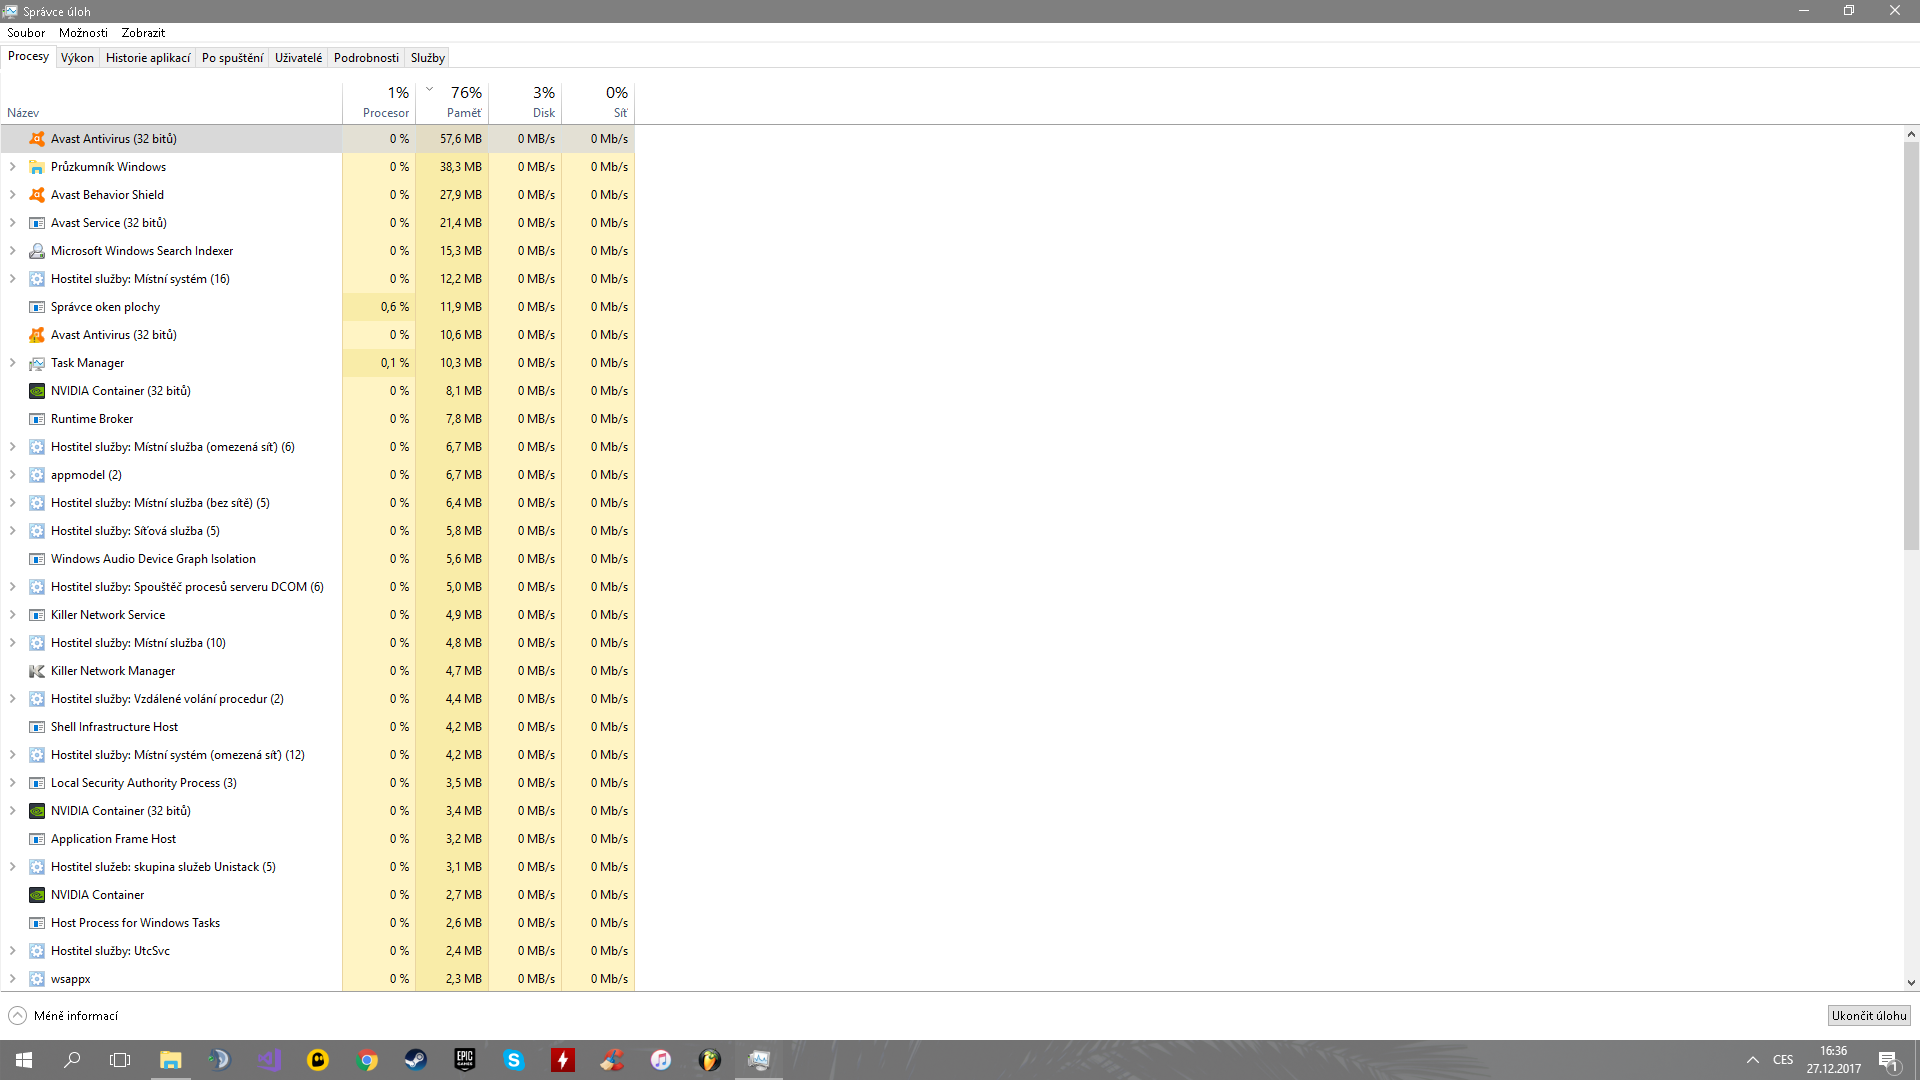Open Task View from the taskbar
Screen dimensions: 1920x1080
(120, 1060)
